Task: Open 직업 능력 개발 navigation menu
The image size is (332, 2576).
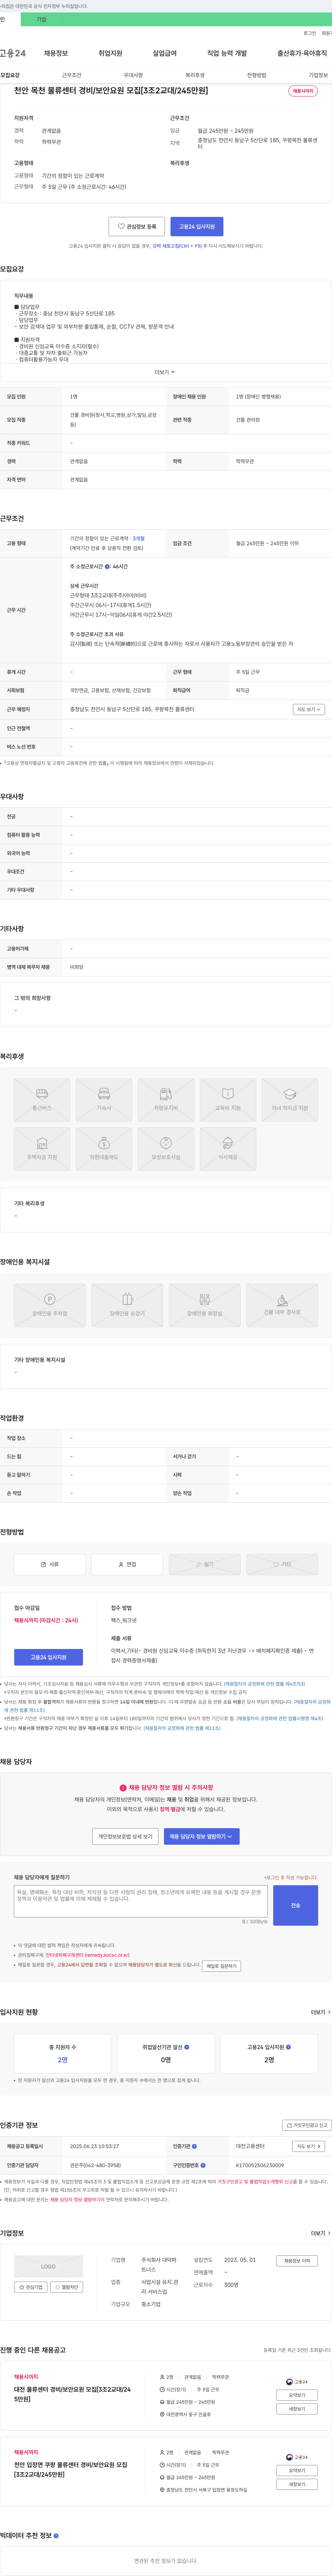Action: tap(227, 53)
